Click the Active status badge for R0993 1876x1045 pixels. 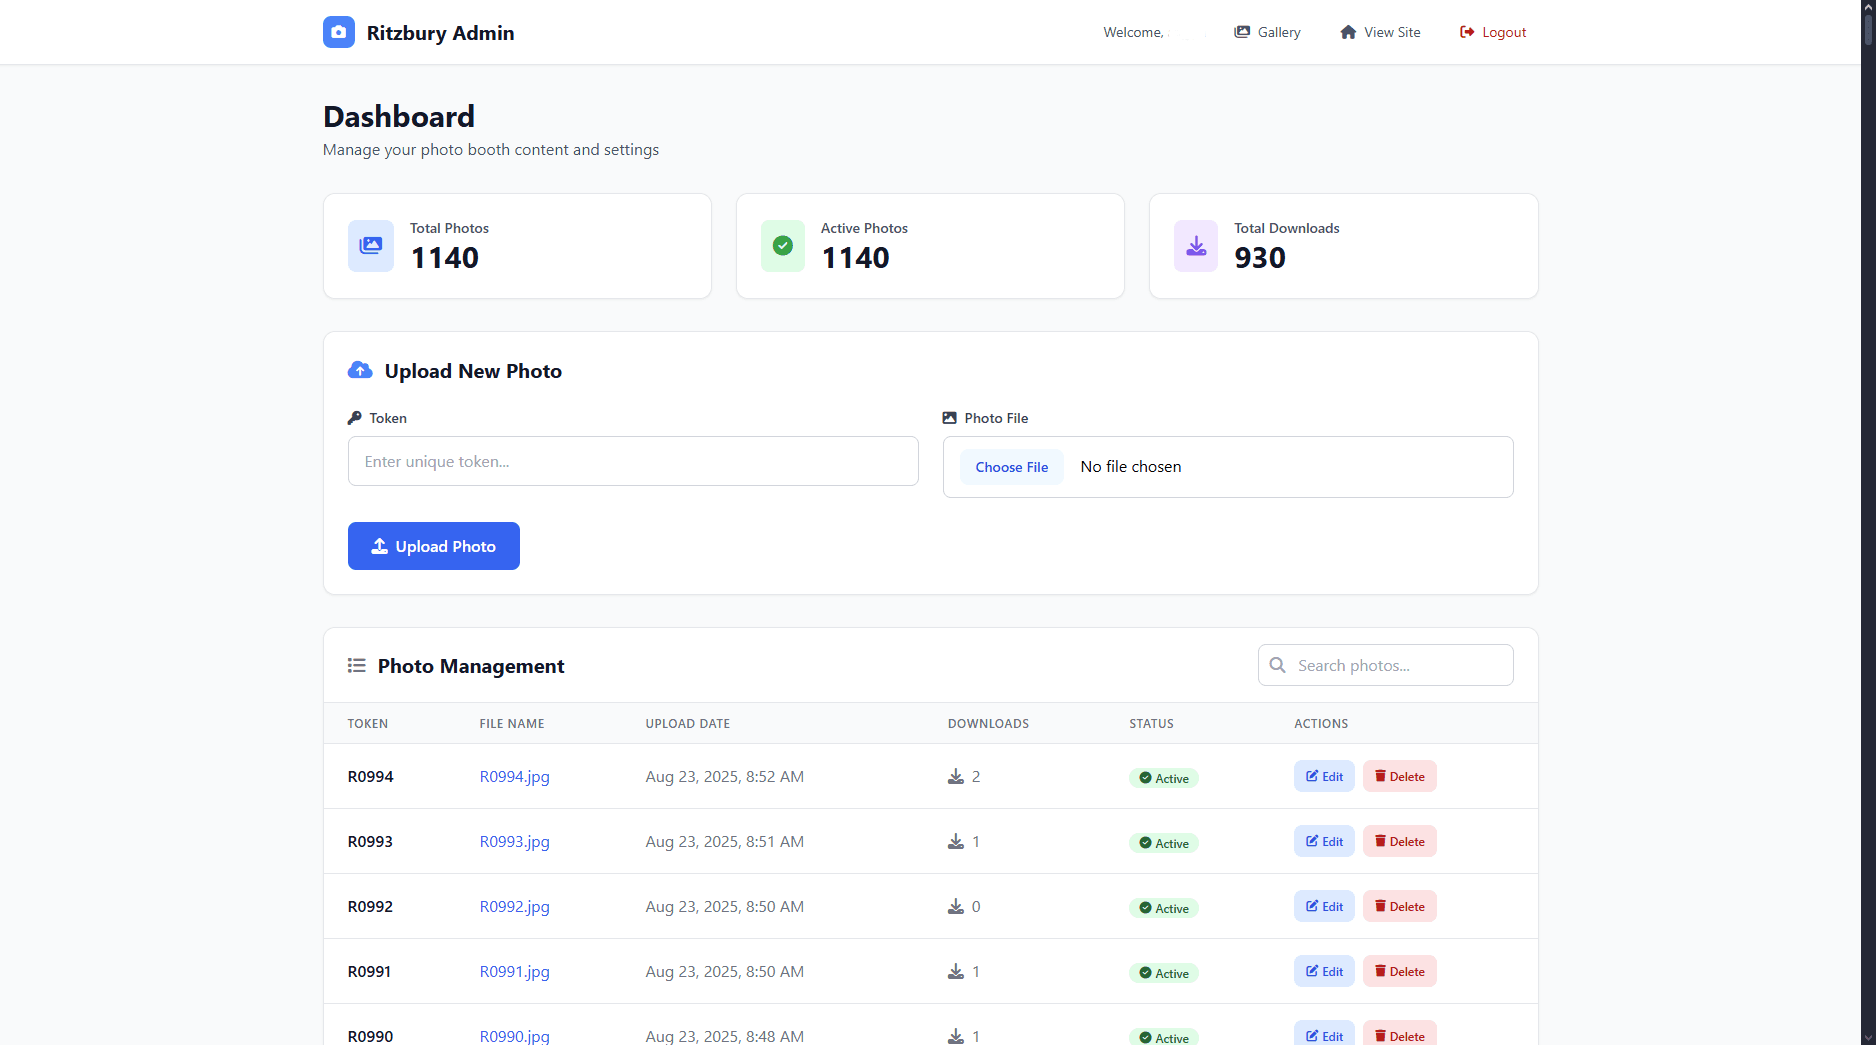[x=1163, y=842]
